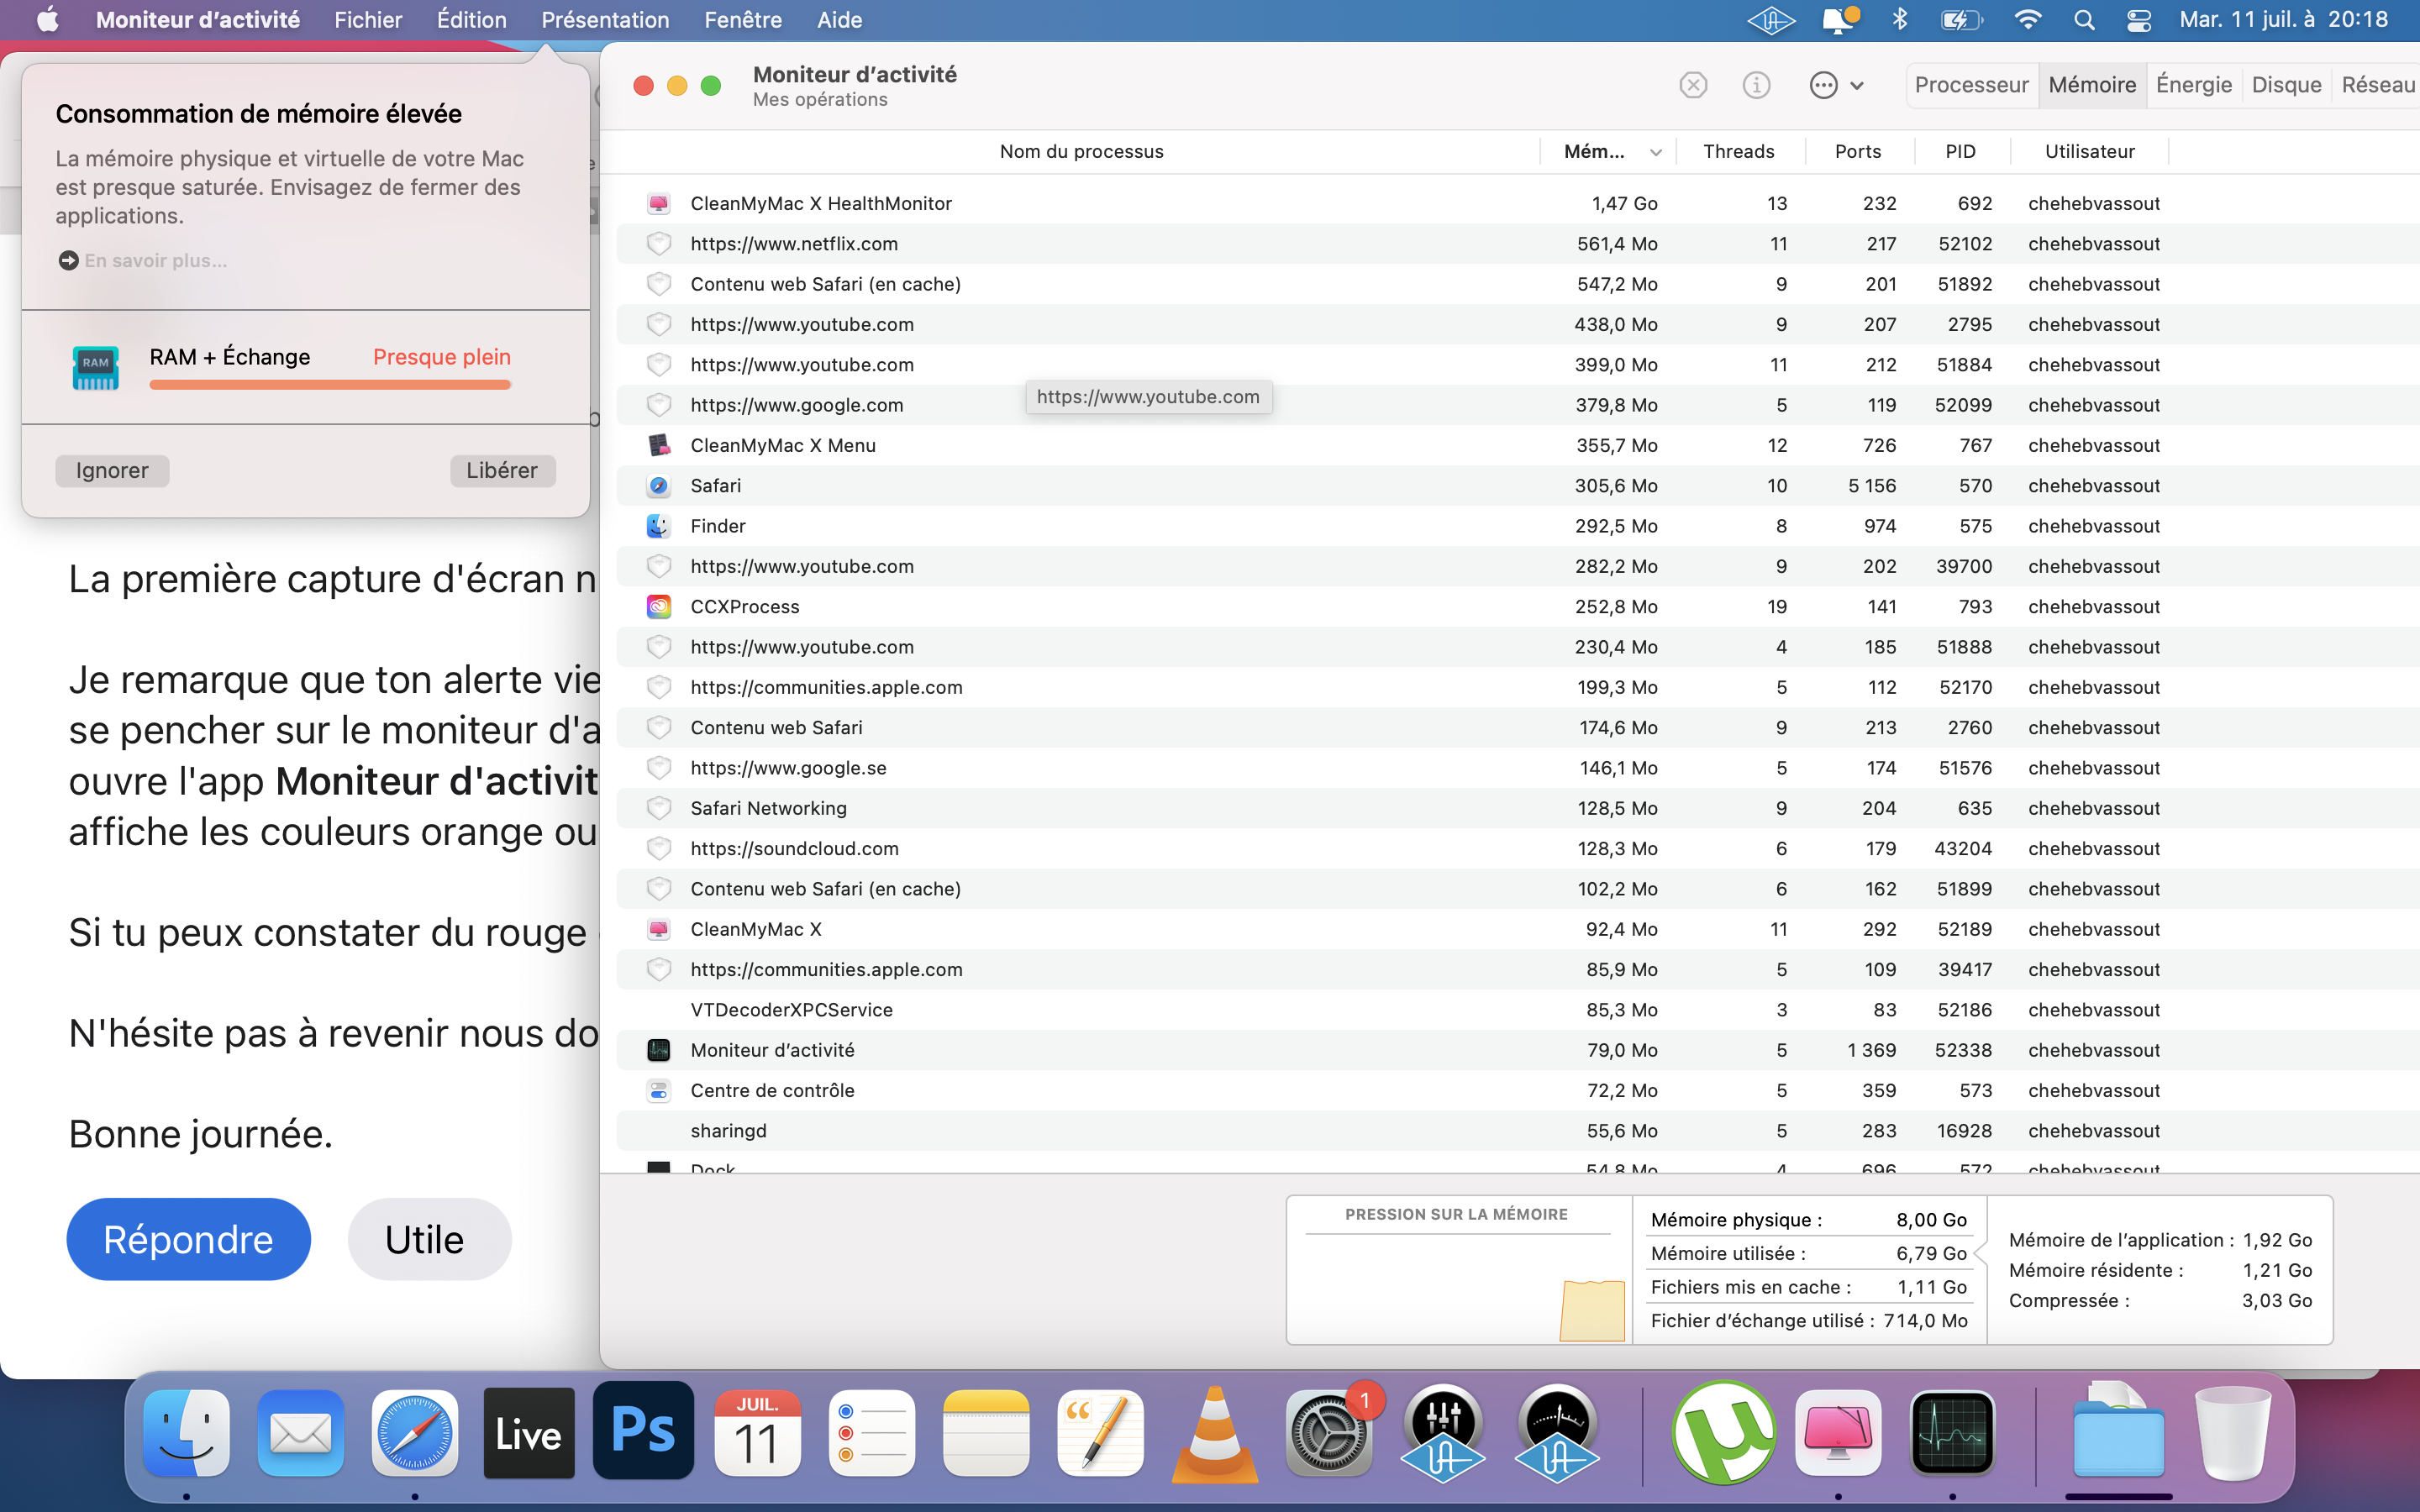Screen dimensions: 2420x1512
Task: Click the Wi-Fi status icon
Action: (2027, 20)
